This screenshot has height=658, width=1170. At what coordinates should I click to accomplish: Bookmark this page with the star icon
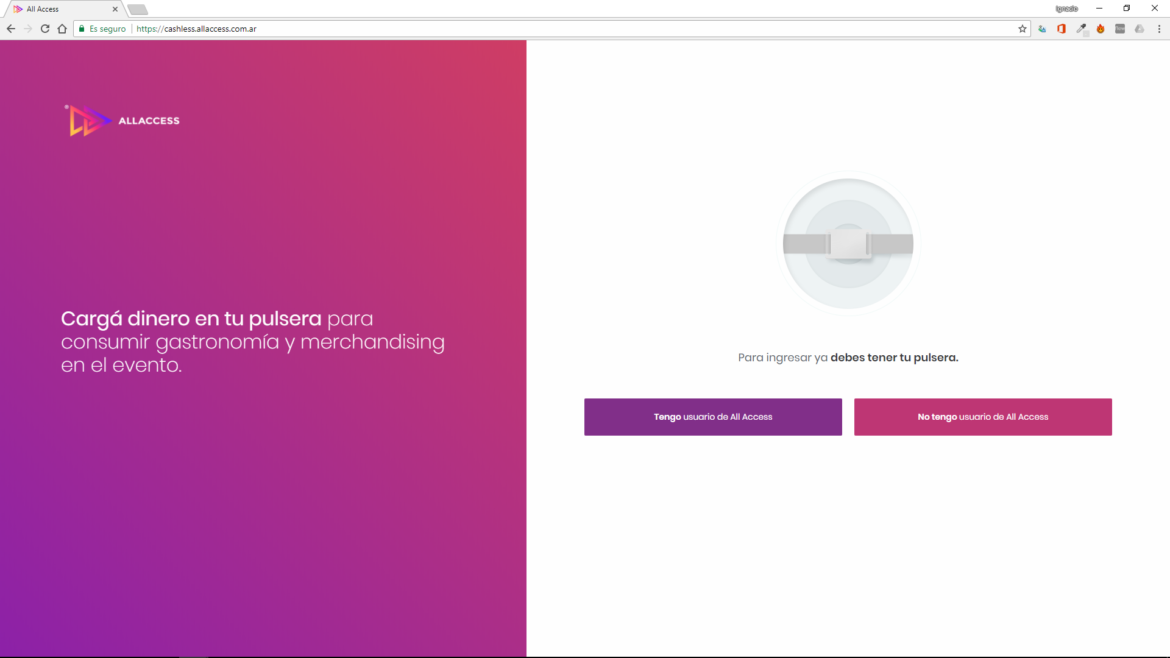[1022, 29]
